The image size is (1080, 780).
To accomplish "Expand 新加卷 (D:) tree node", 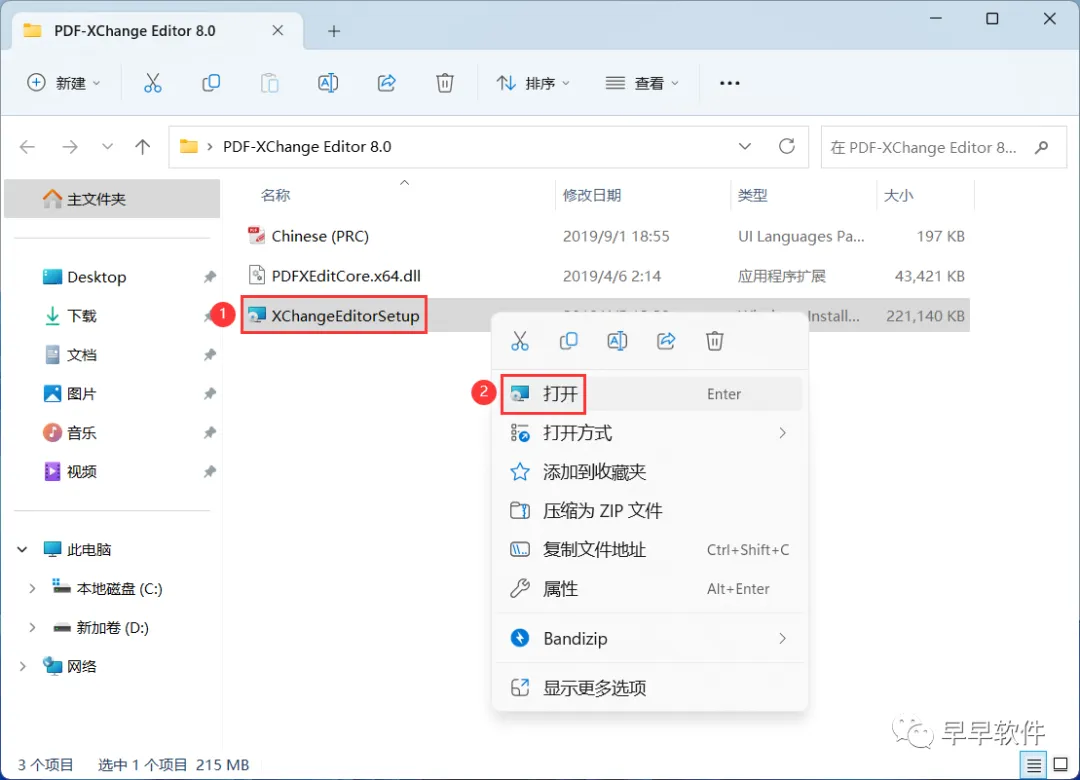I will coord(32,628).
